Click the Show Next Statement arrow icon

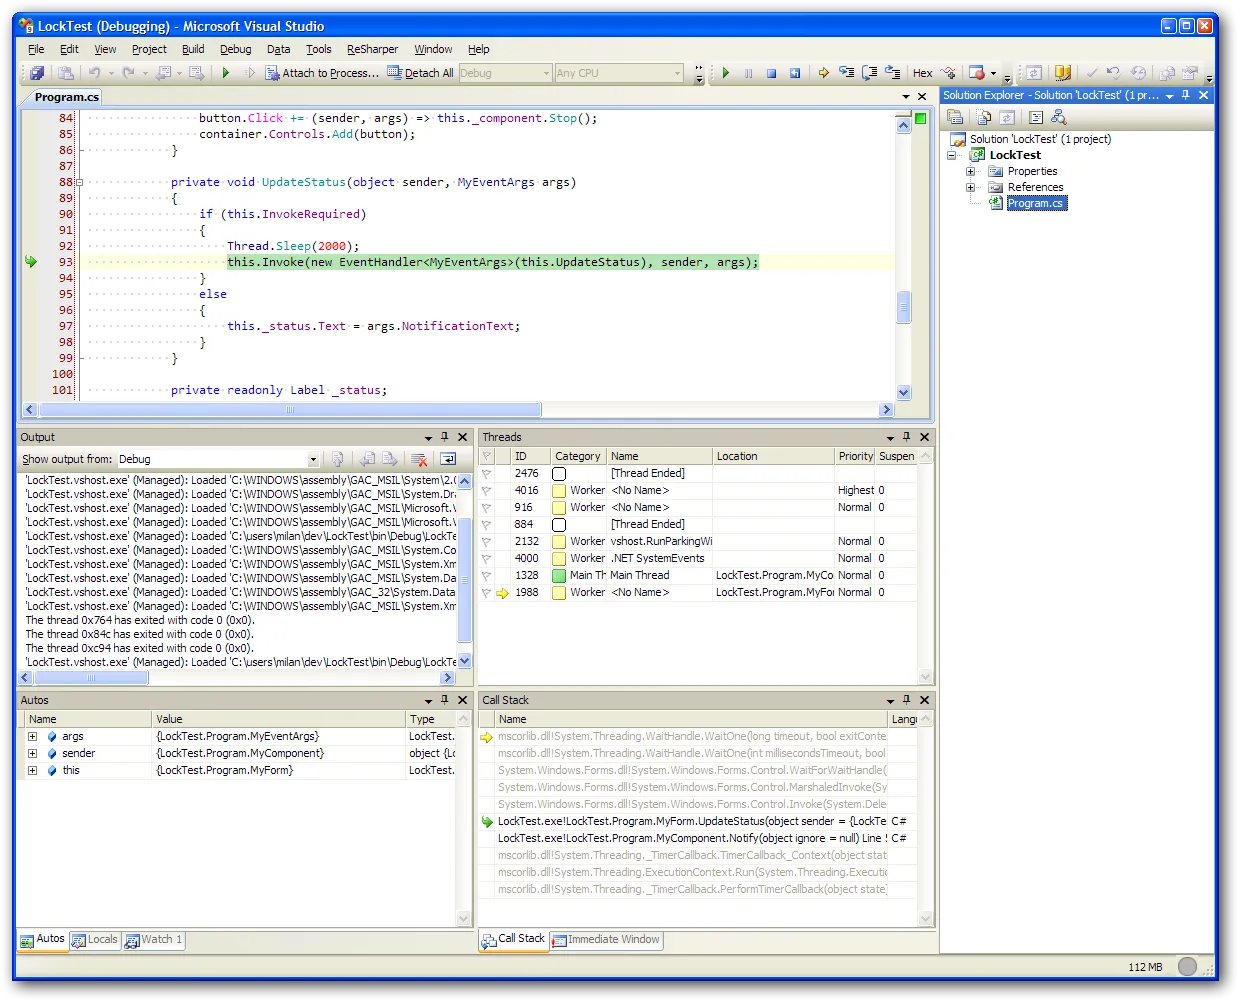823,73
